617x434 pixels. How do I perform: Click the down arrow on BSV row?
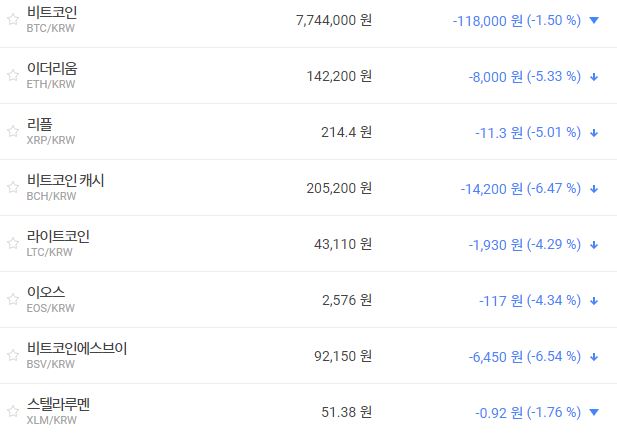(x=594, y=356)
